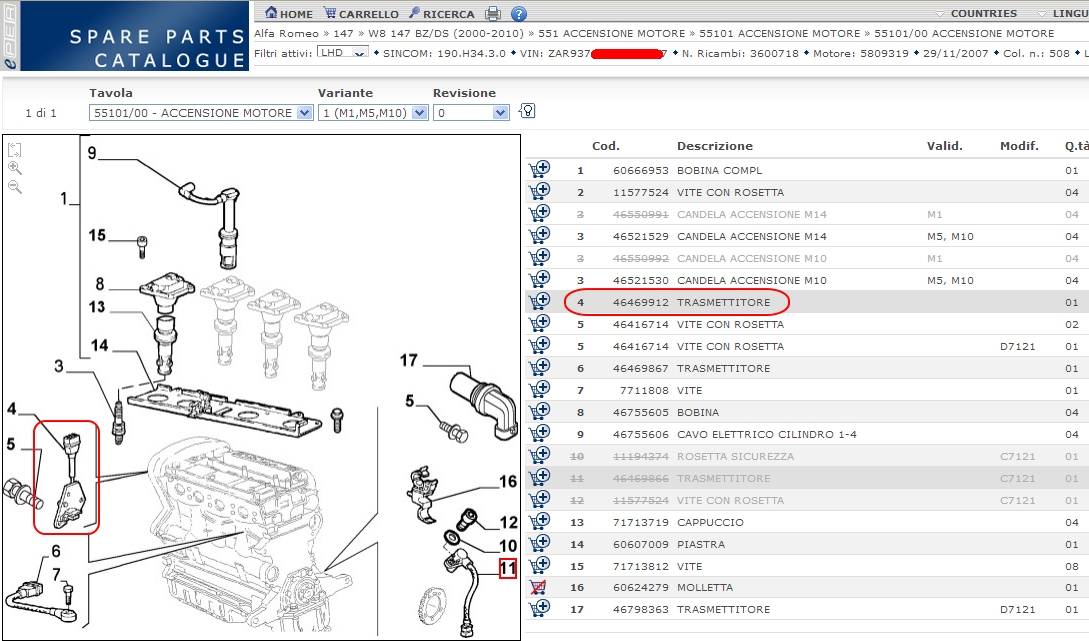The width and height of the screenshot is (1089, 641).
Task: Click W8 147 BZ/DS (2000-2010) breadcrumb
Action: [446, 33]
